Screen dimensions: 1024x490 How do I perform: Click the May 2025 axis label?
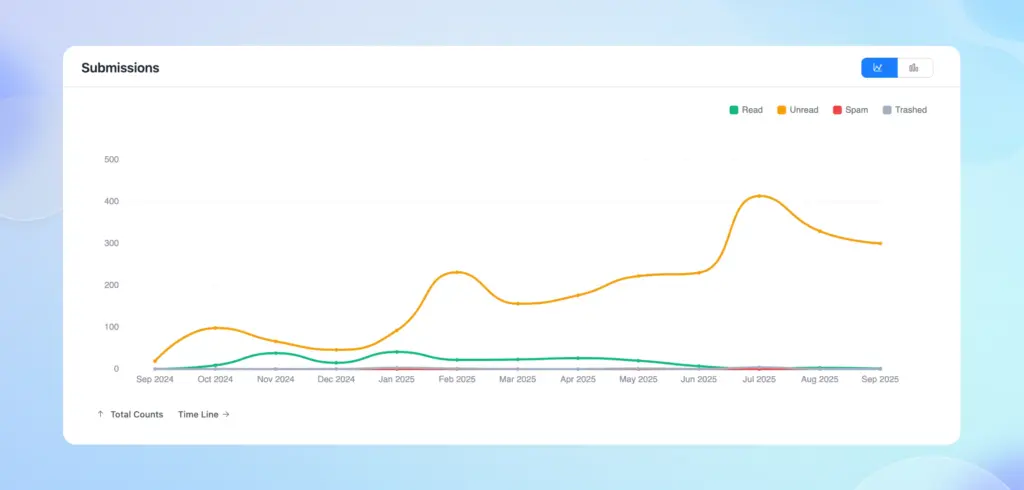638,380
